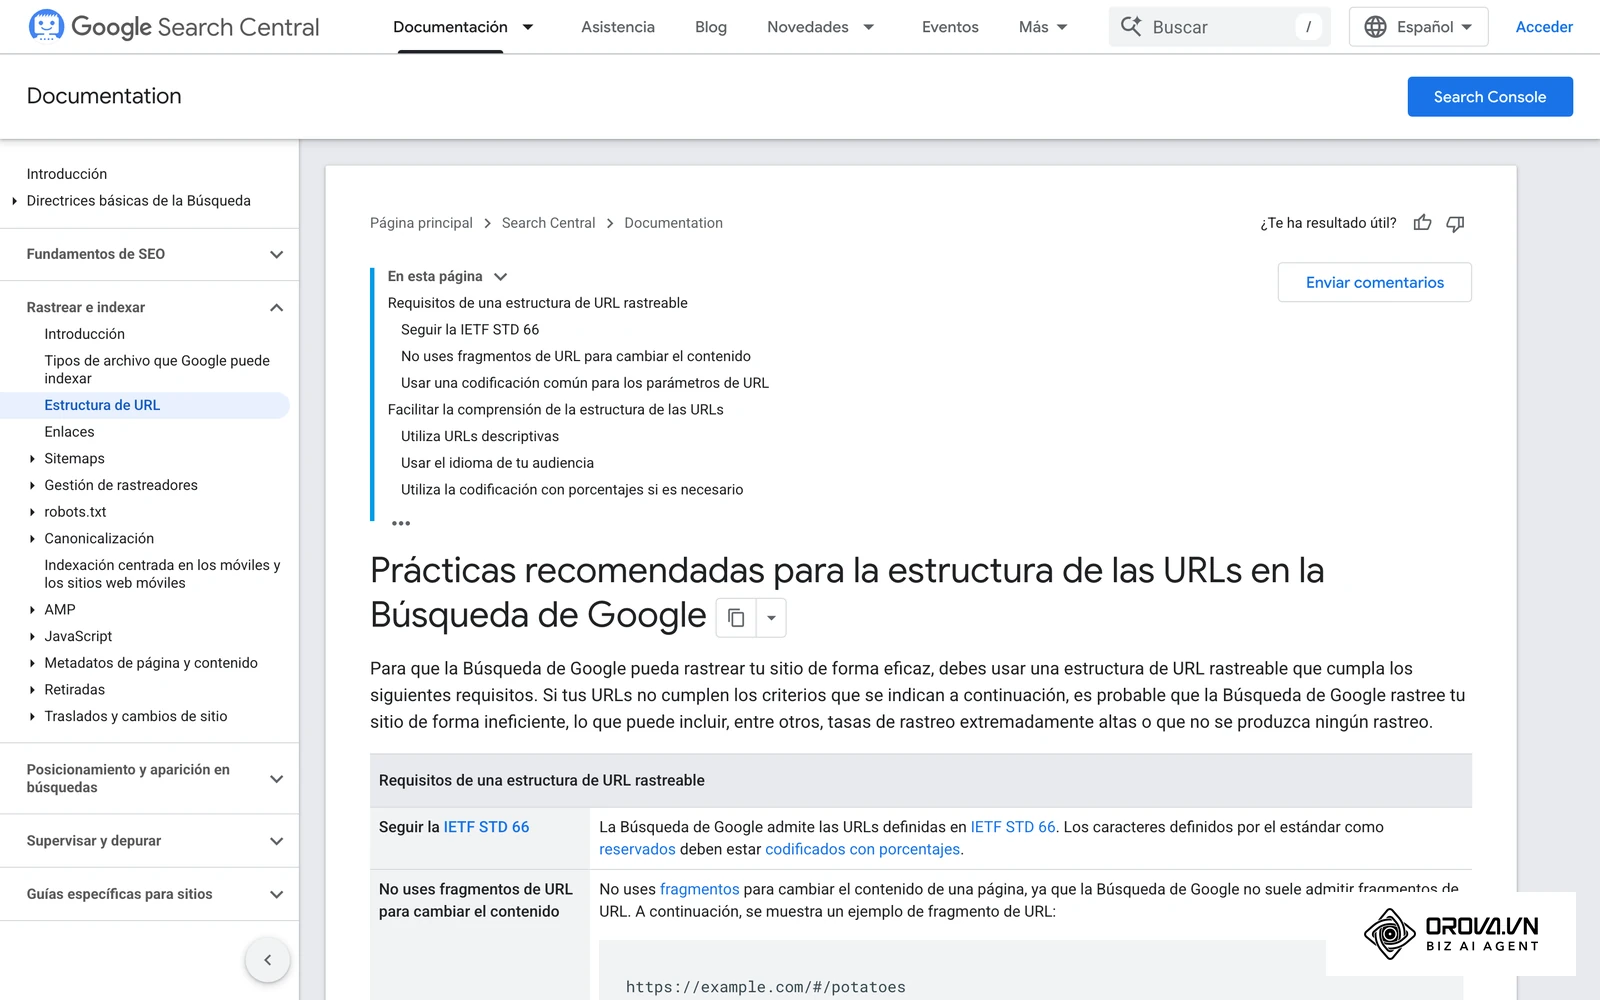Image resolution: width=1600 pixels, height=1000 pixels.
Task: Click 'reservados' link in table
Action: [x=637, y=849]
